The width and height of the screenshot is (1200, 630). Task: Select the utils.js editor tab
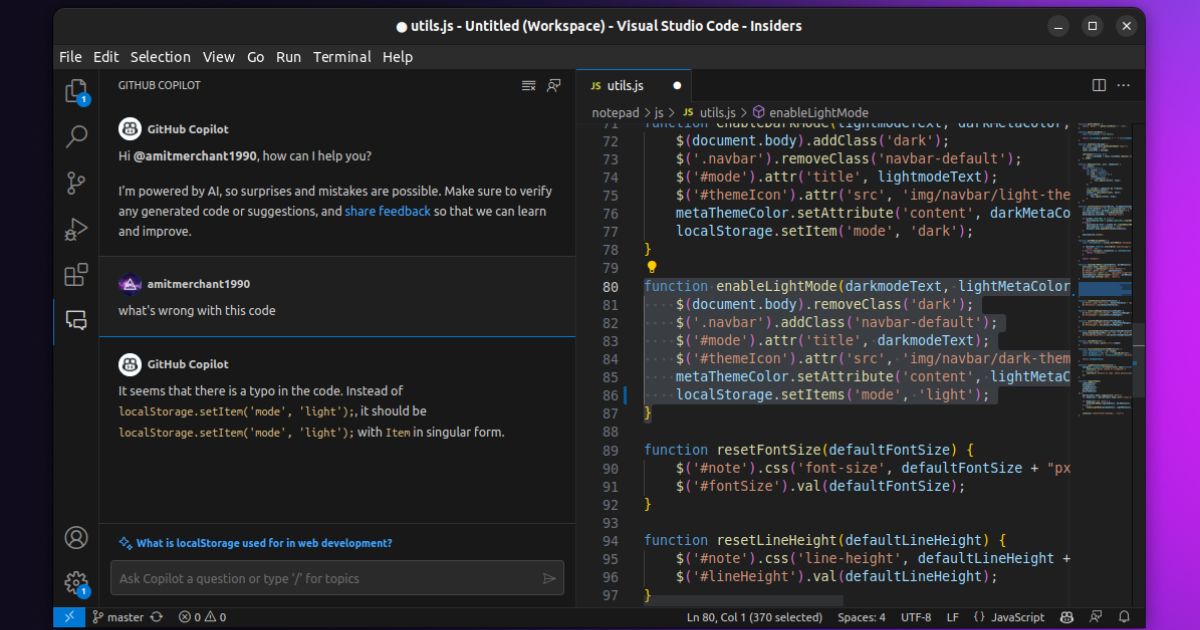[x=634, y=86]
